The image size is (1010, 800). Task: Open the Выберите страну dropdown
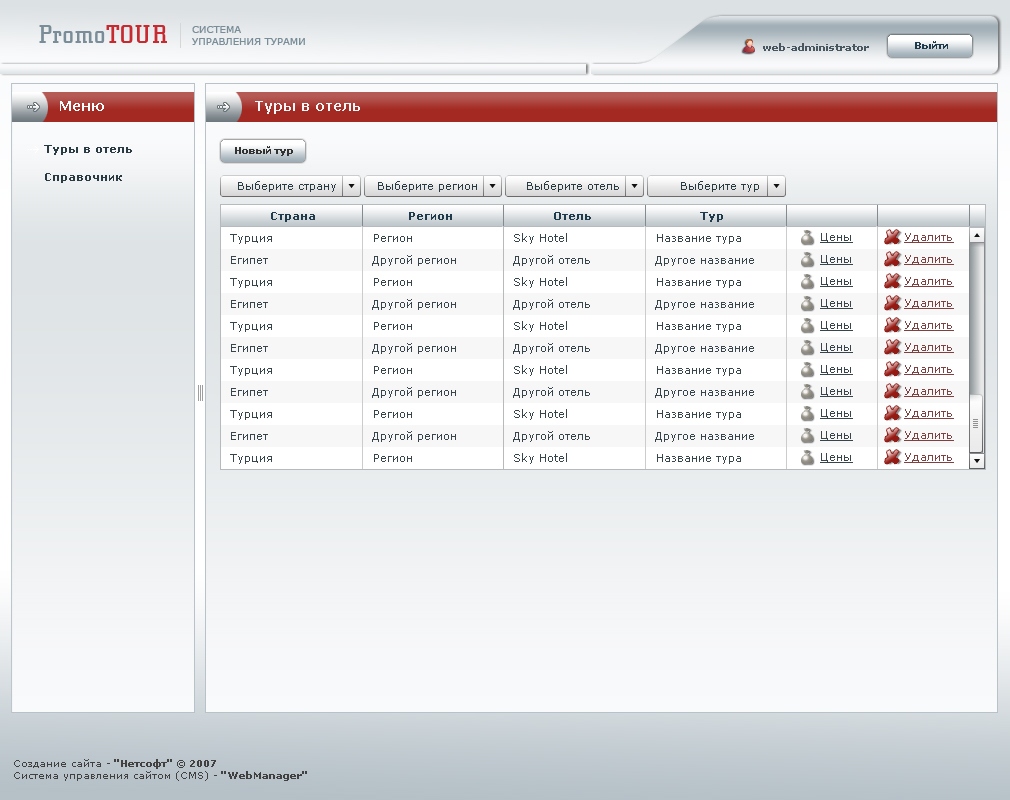[290, 186]
